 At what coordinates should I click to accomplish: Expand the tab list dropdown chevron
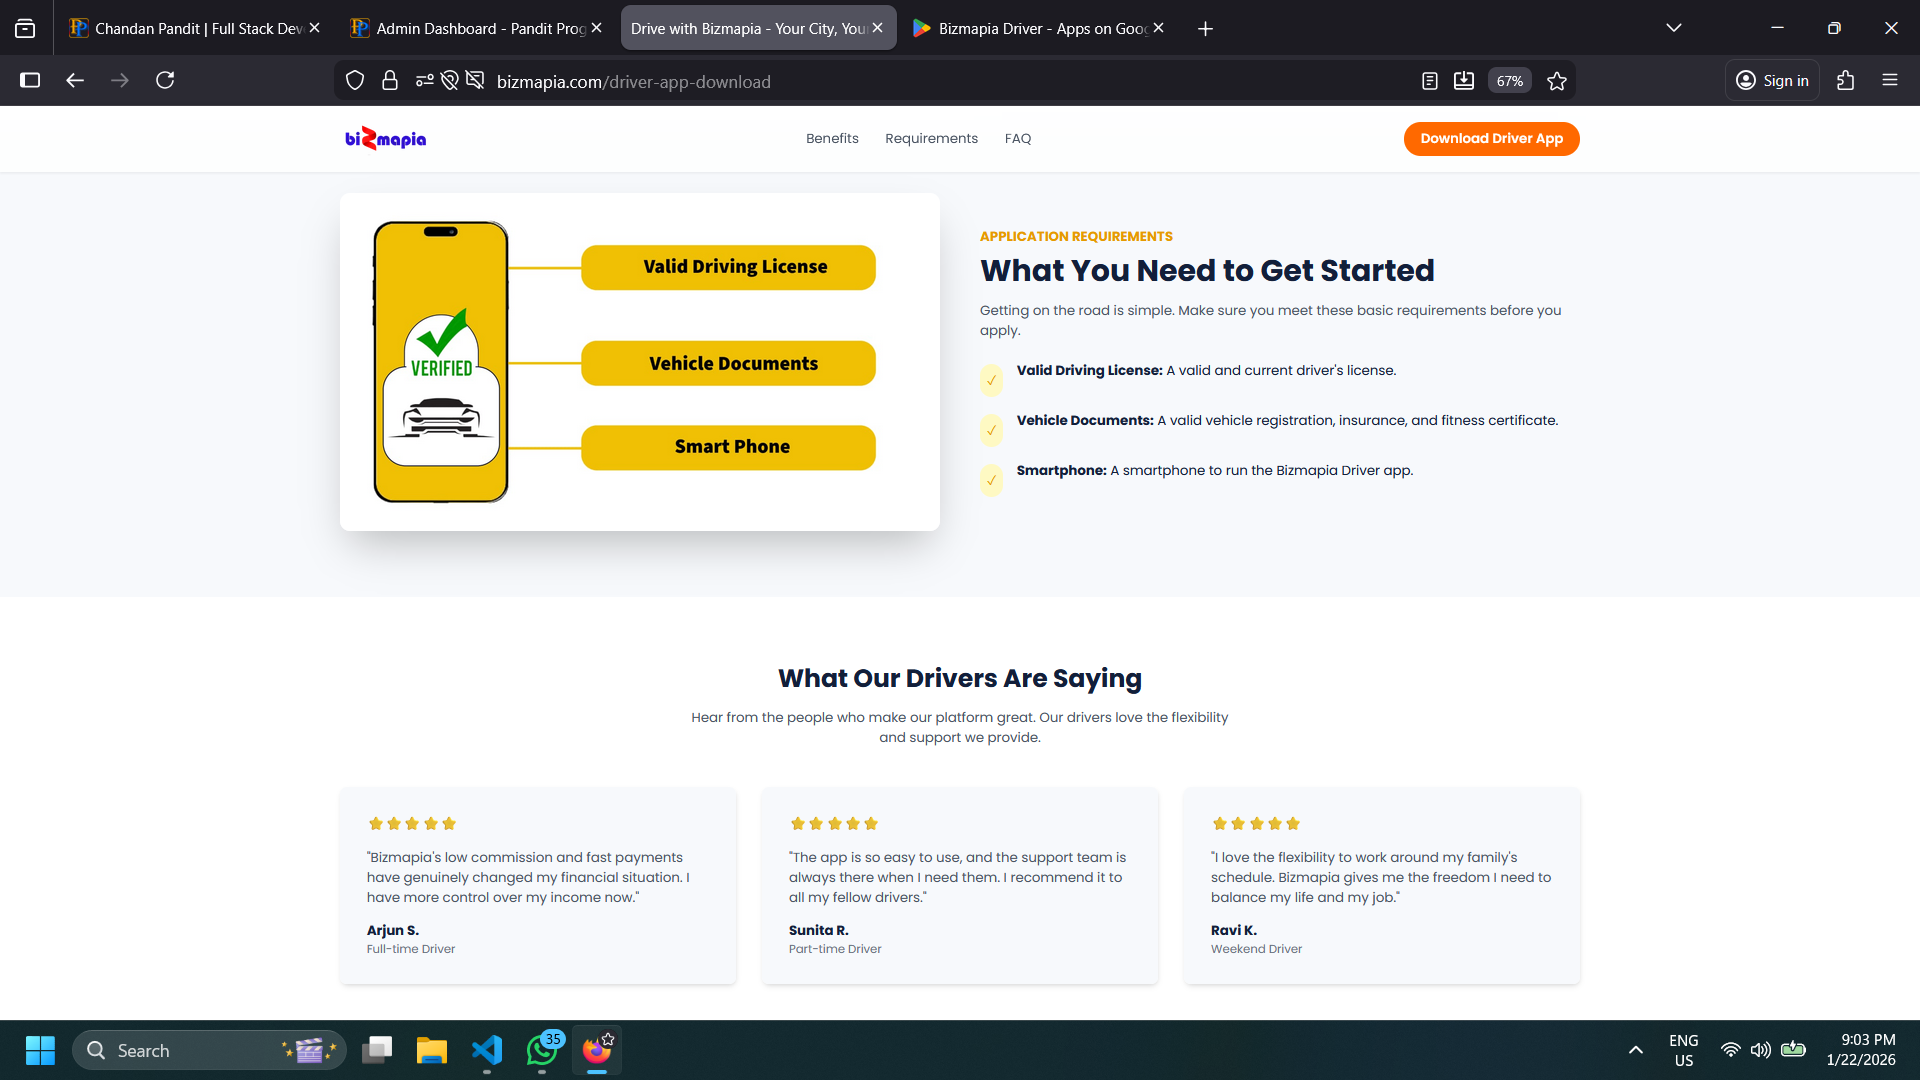coord(1674,27)
